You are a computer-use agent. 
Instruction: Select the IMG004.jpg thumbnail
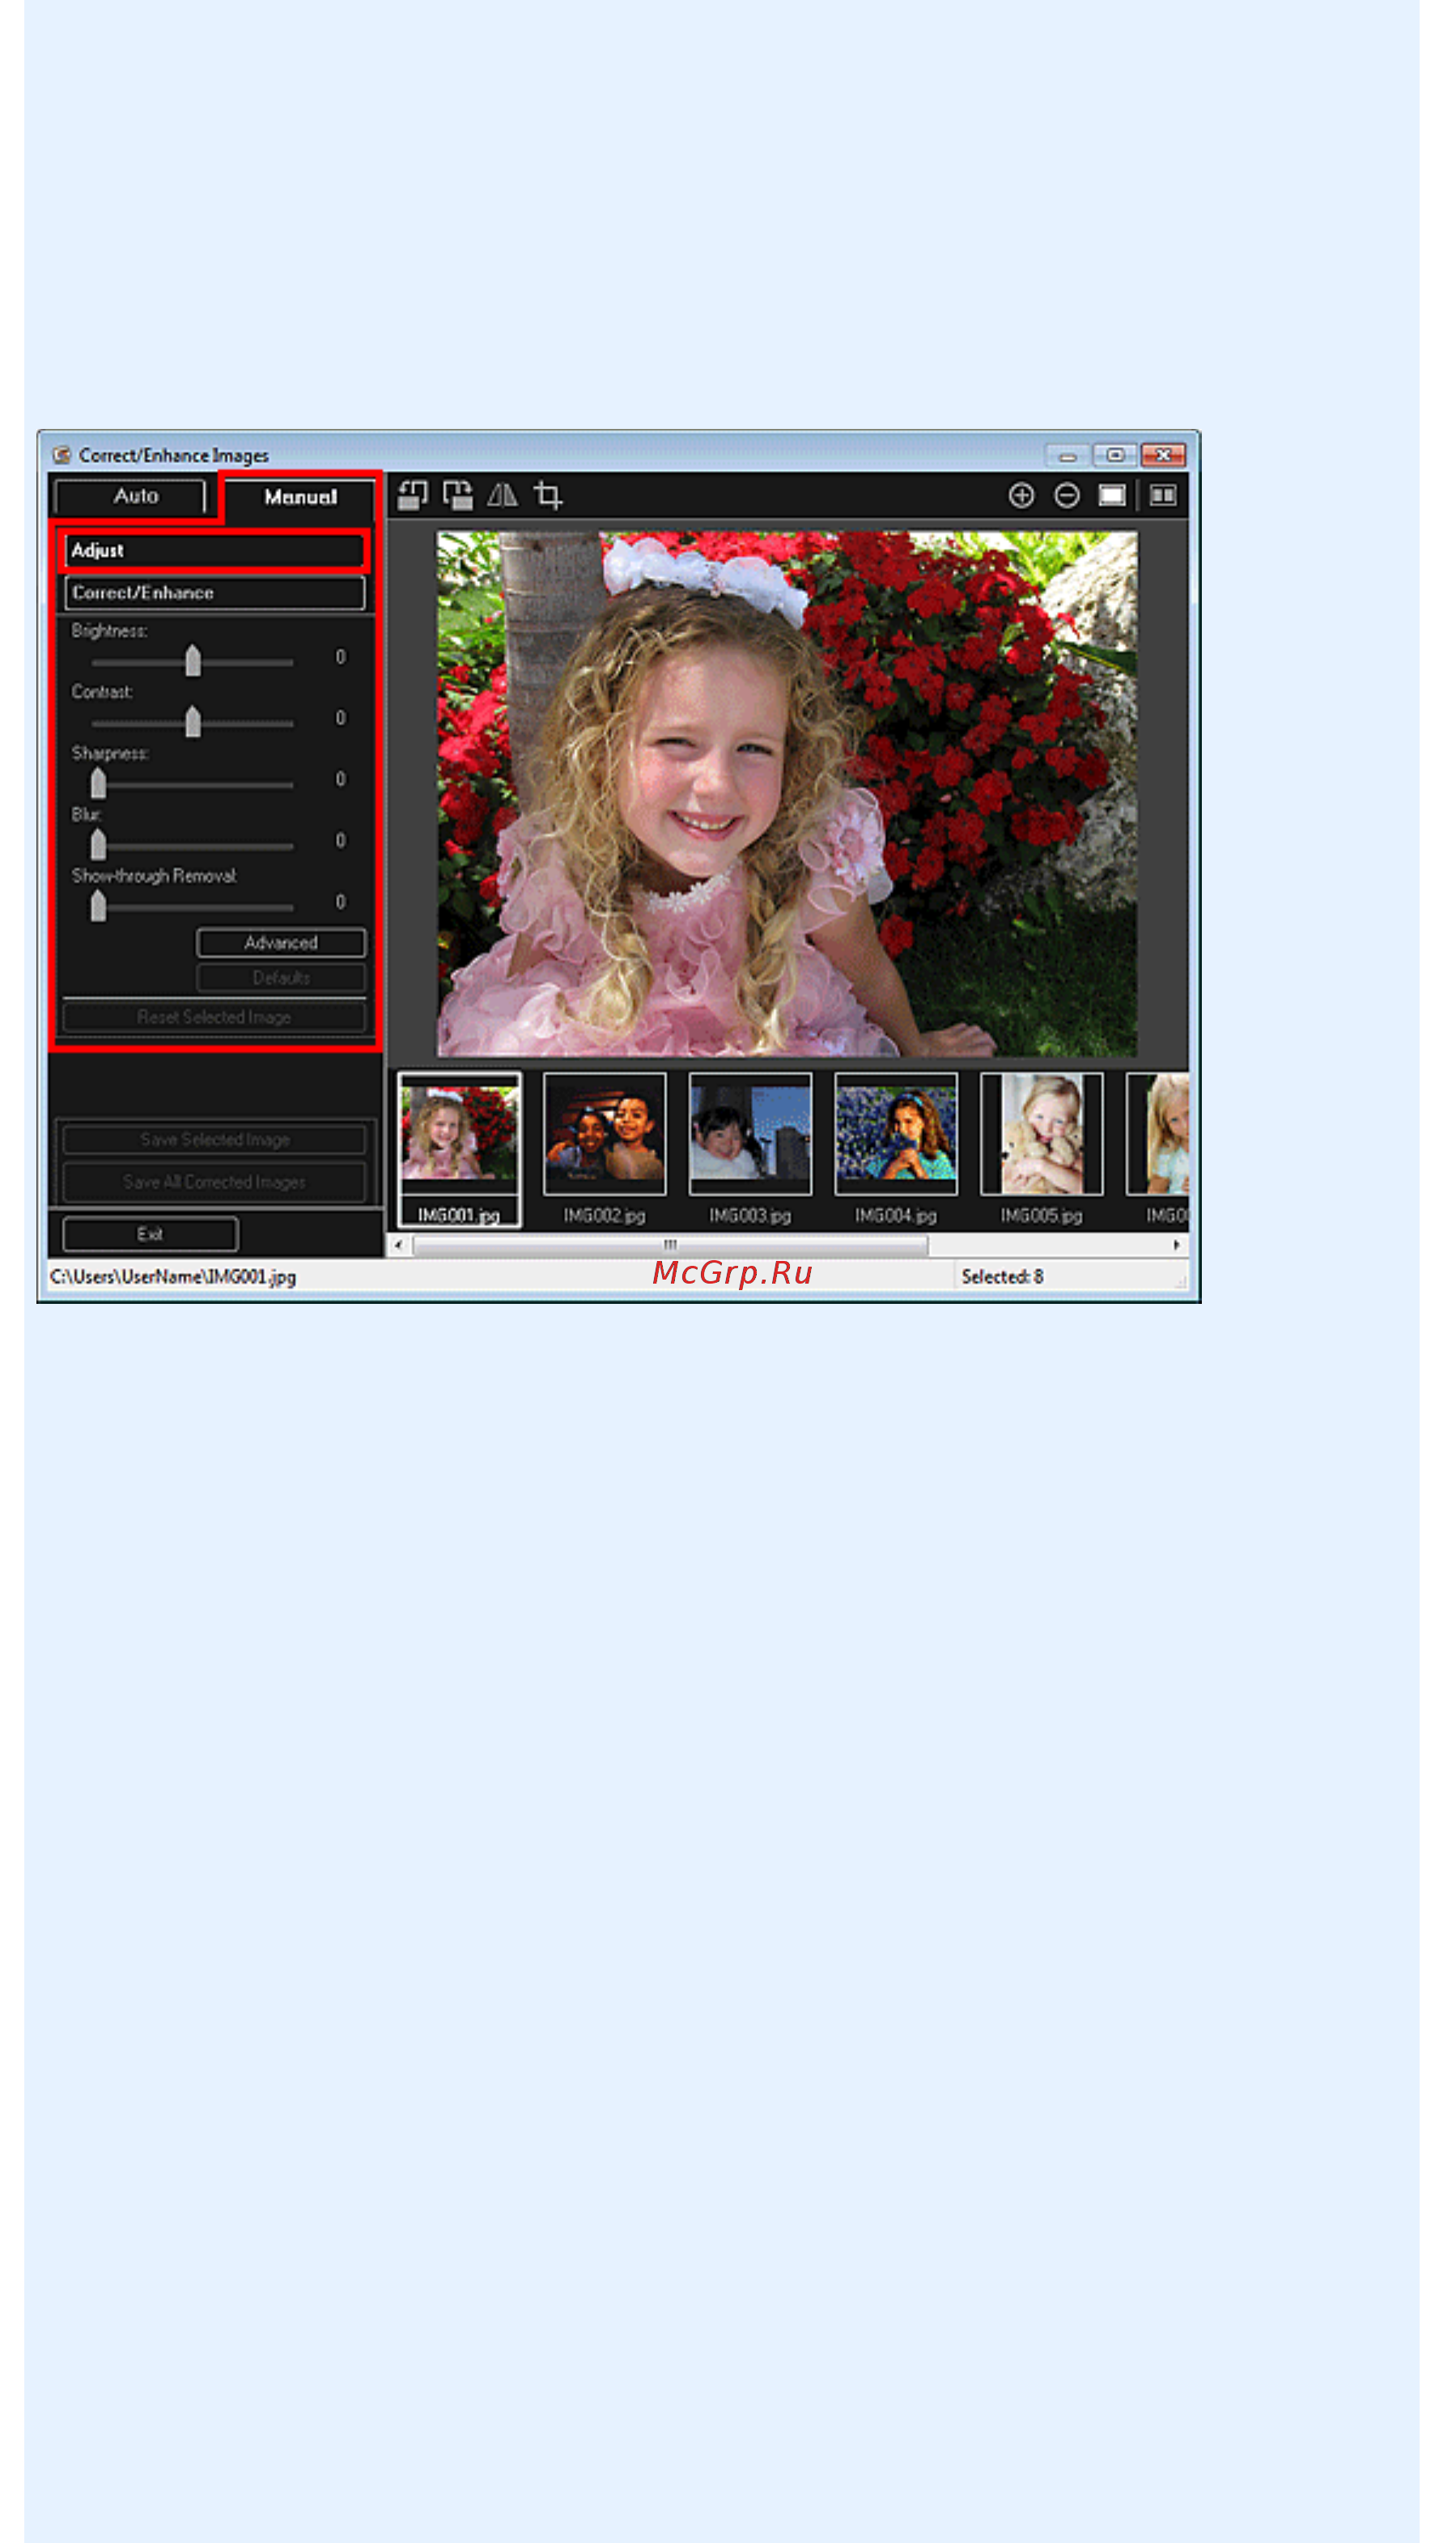pyautogui.click(x=896, y=1135)
